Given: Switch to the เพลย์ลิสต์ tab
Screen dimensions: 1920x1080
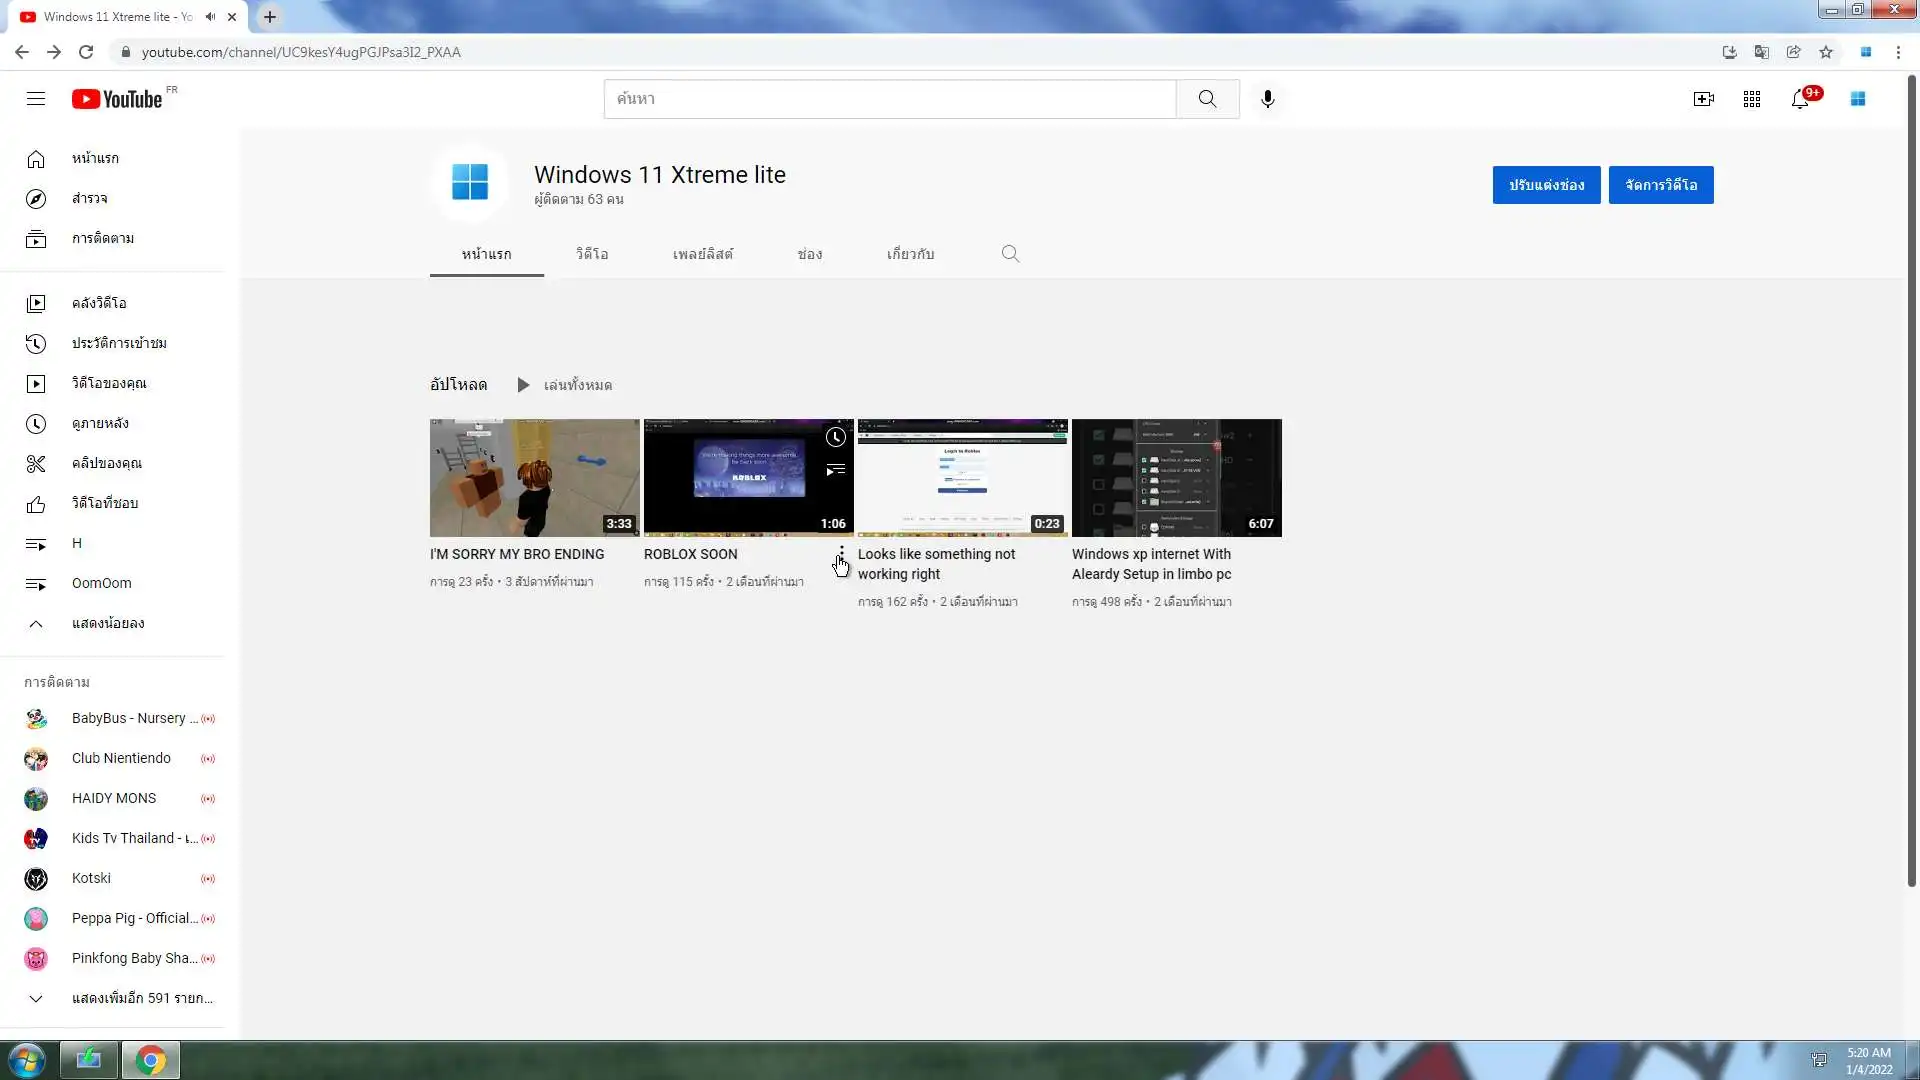Looking at the screenshot, I should [702, 254].
